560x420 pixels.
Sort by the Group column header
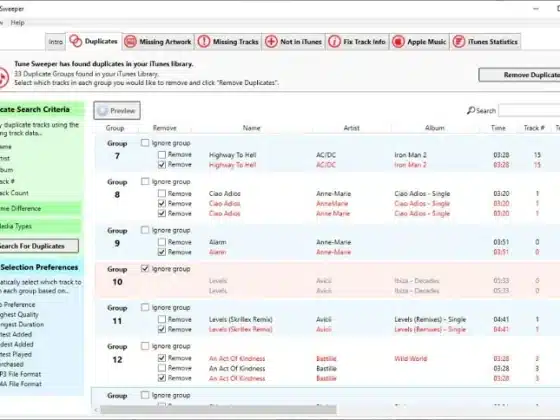(115, 128)
